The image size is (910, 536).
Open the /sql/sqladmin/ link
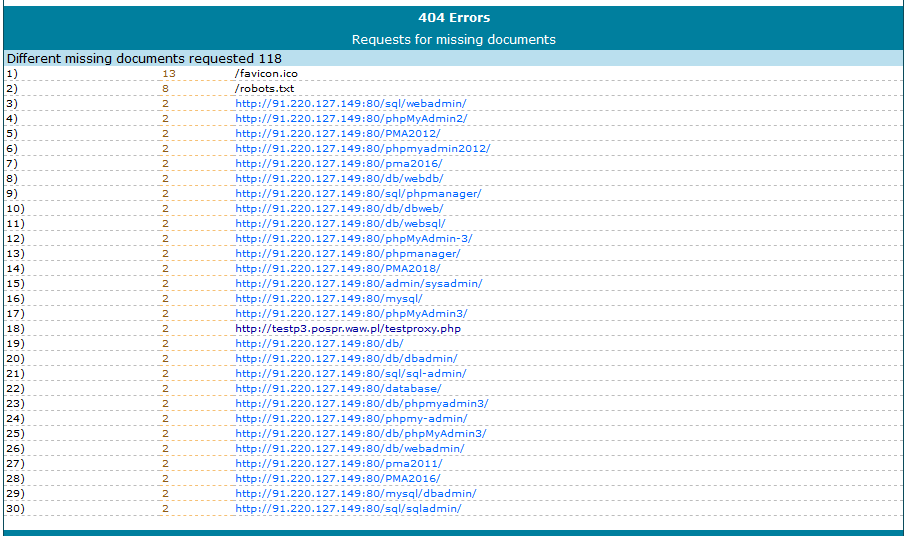(x=348, y=509)
